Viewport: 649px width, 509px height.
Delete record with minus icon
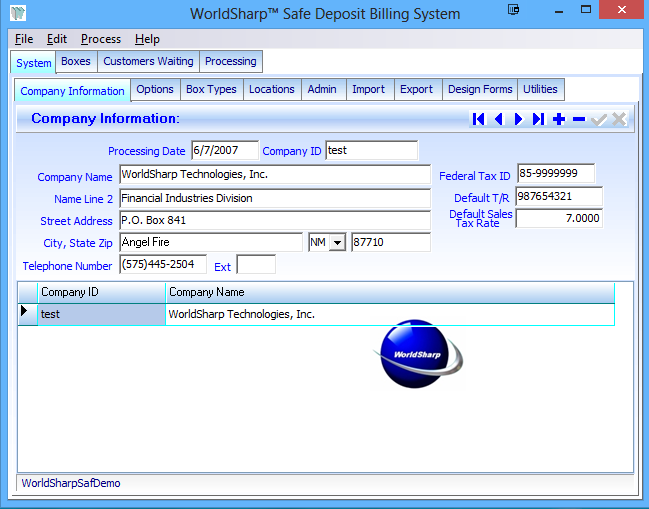pyautogui.click(x=579, y=119)
